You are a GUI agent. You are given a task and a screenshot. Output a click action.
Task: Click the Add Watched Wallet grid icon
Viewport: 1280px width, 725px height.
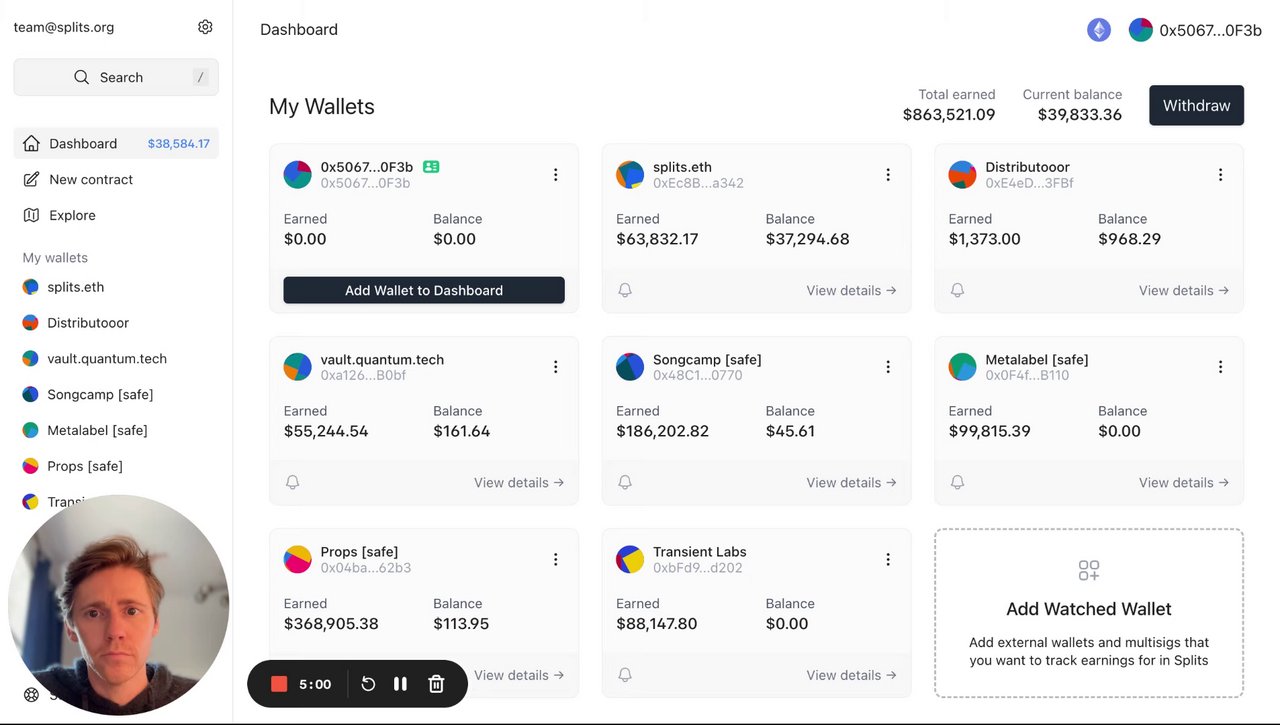(1088, 571)
